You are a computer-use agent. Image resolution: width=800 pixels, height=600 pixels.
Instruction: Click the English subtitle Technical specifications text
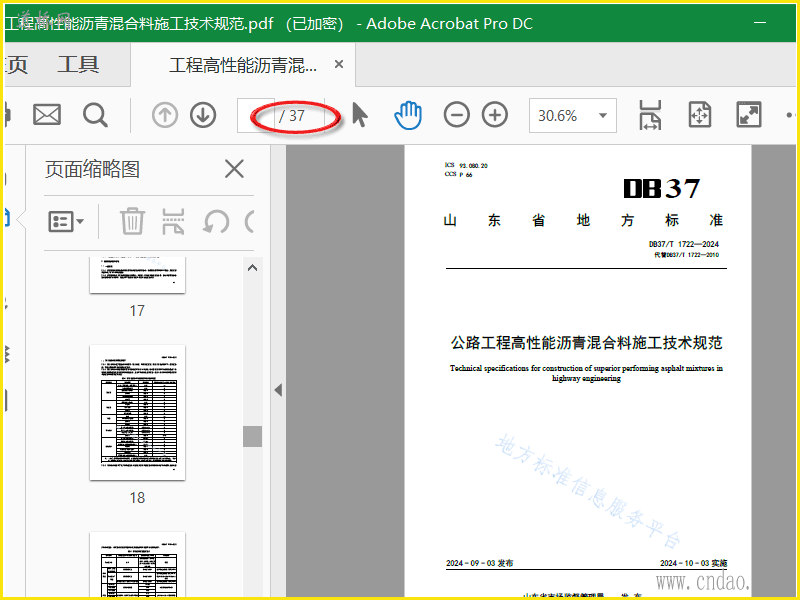[586, 373]
